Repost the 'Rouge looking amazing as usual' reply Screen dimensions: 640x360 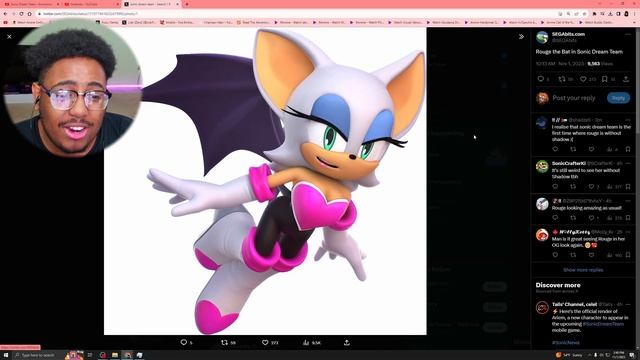[x=573, y=218]
